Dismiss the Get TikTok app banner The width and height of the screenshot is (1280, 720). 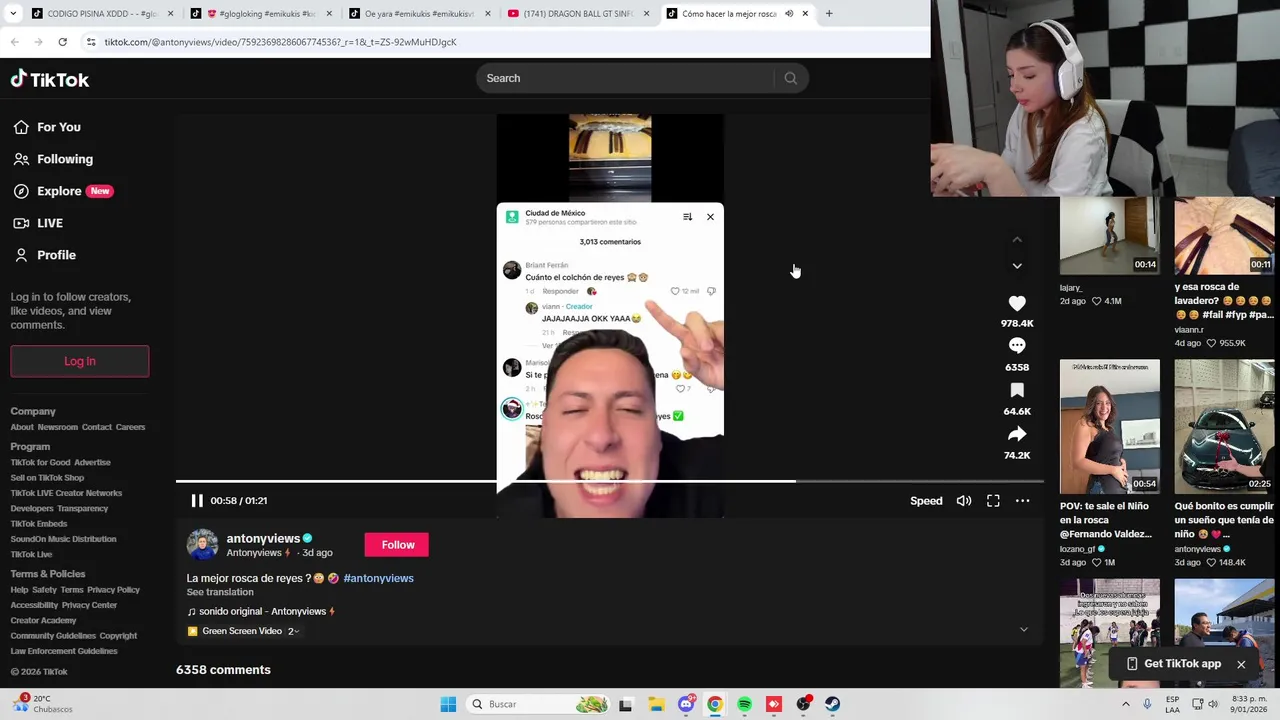click(1241, 664)
